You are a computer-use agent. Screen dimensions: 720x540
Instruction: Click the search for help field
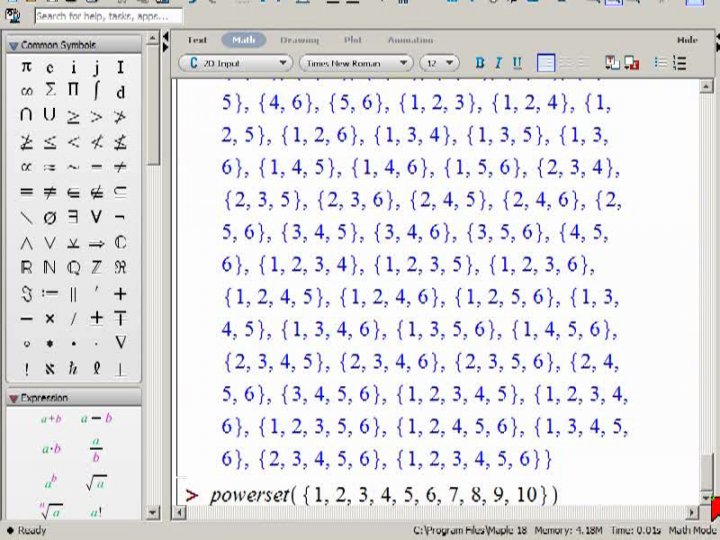108,16
